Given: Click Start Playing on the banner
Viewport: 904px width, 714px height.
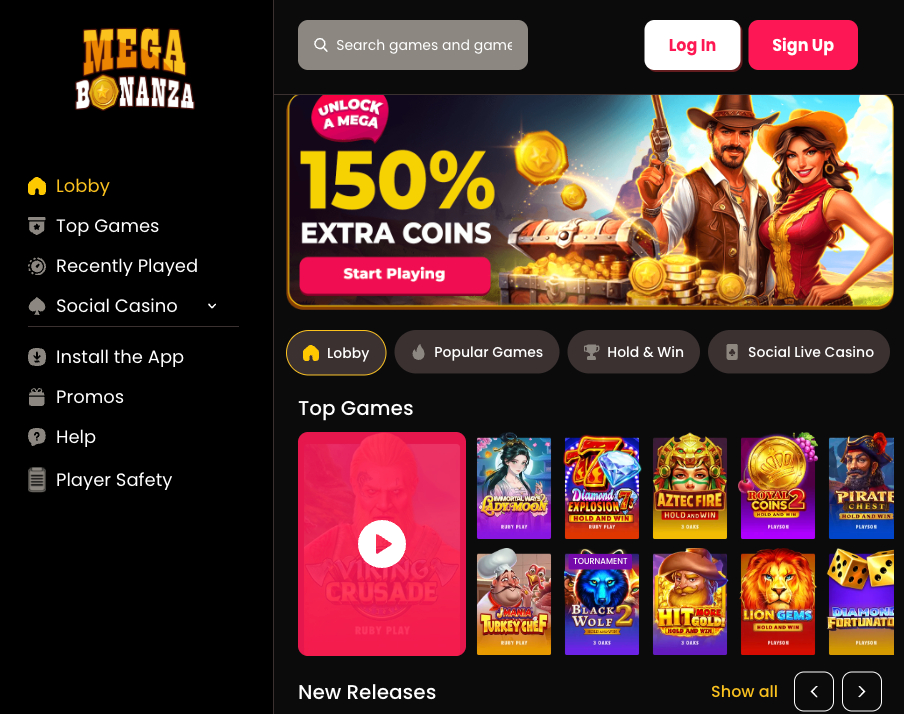Looking at the screenshot, I should (395, 275).
